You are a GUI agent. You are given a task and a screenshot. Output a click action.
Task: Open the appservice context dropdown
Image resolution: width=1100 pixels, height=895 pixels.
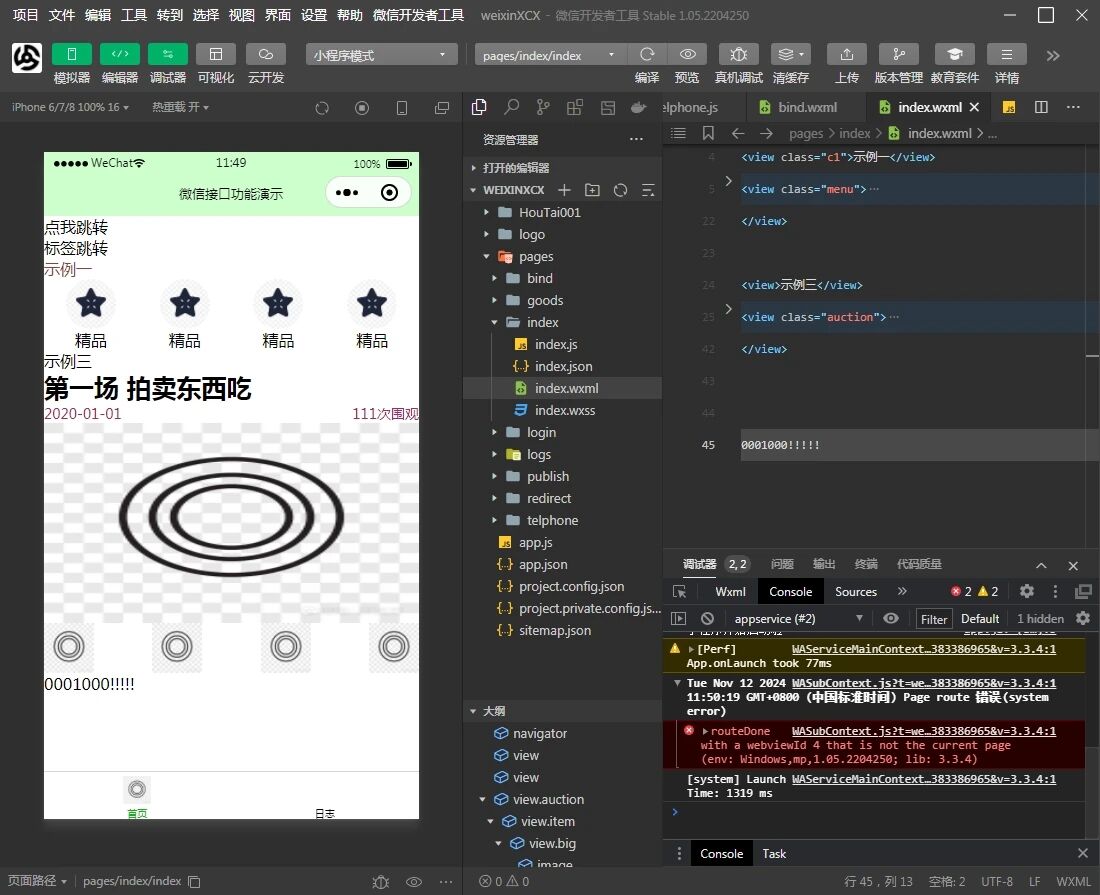click(x=798, y=619)
